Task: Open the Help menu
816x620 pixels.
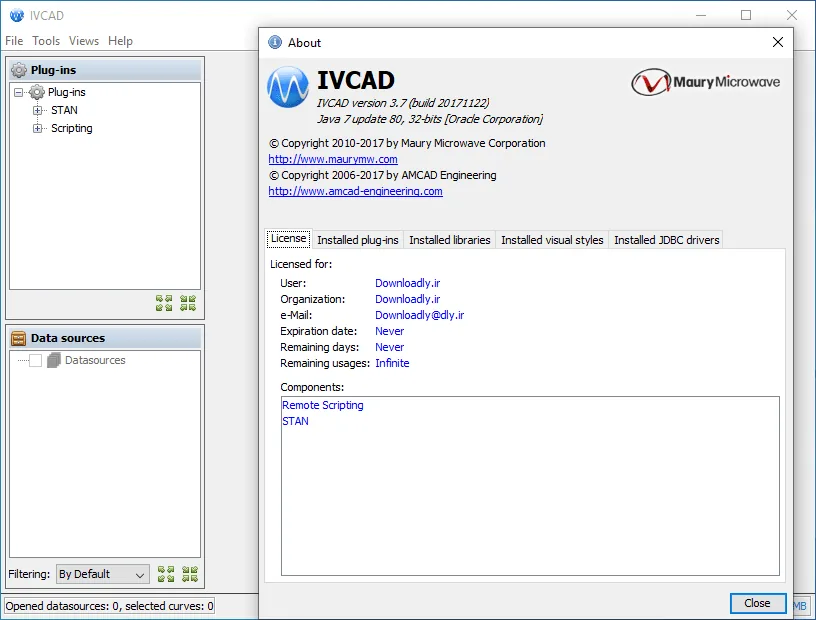Action: point(120,41)
